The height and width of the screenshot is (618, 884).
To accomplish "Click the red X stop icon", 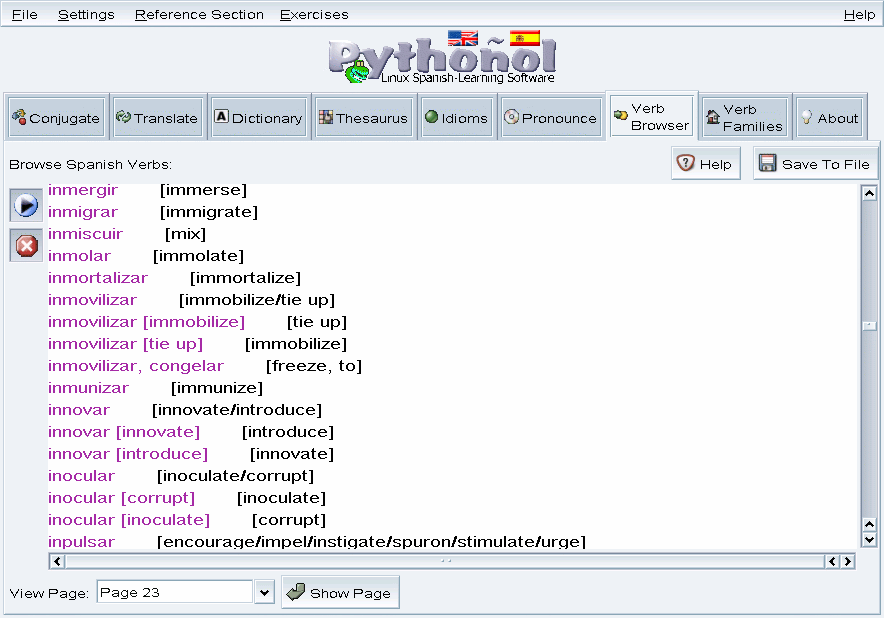I will pyautogui.click(x=26, y=245).
